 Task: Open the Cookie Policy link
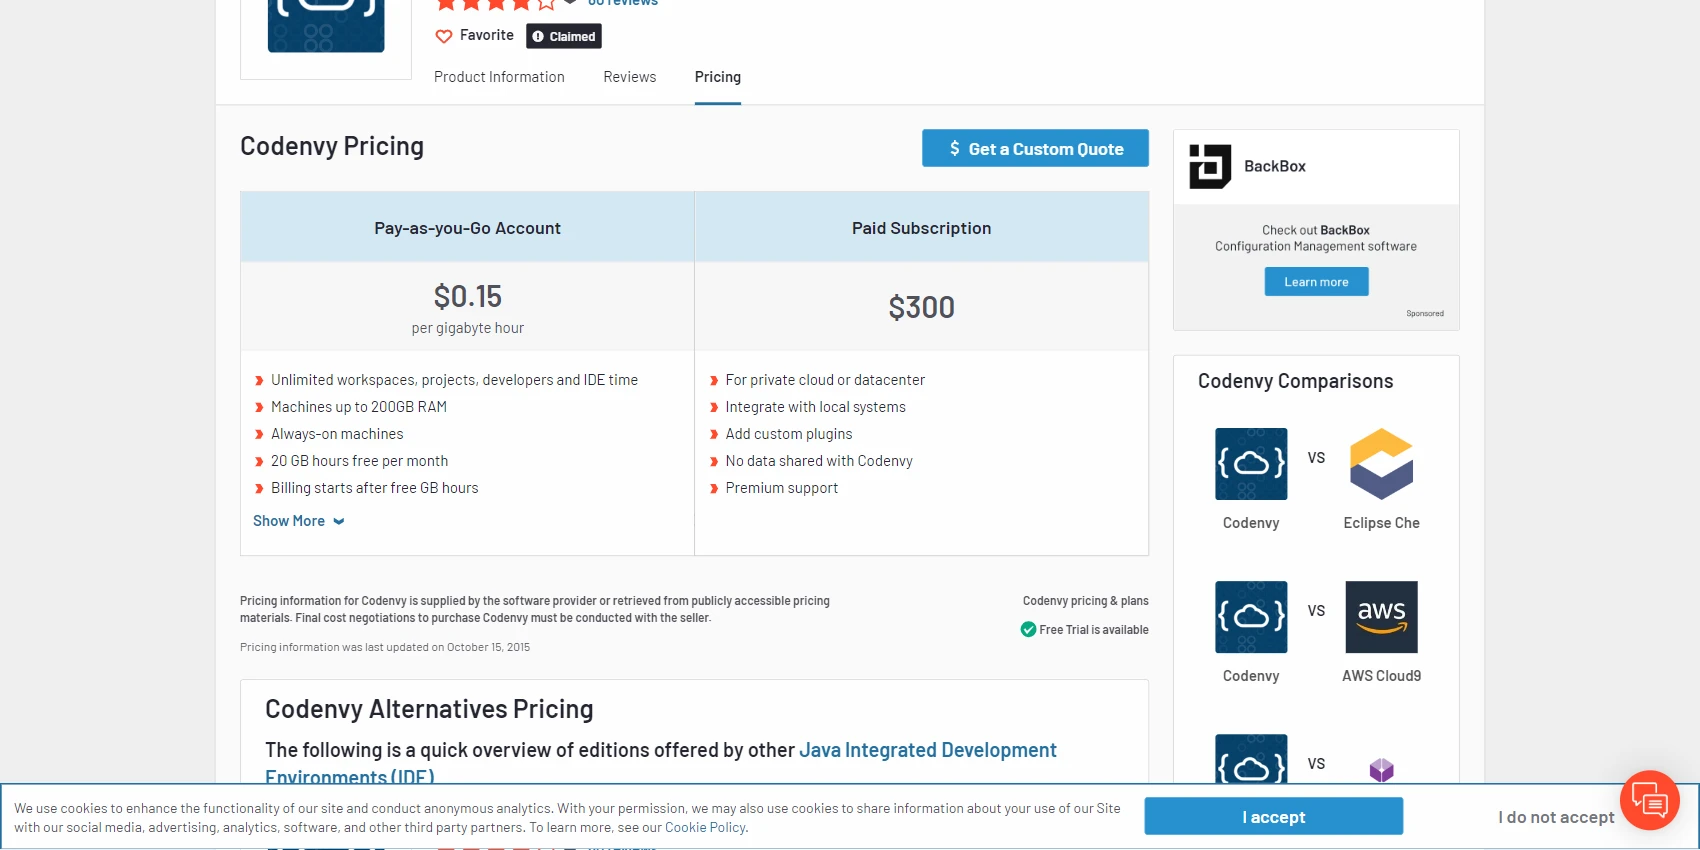705,827
